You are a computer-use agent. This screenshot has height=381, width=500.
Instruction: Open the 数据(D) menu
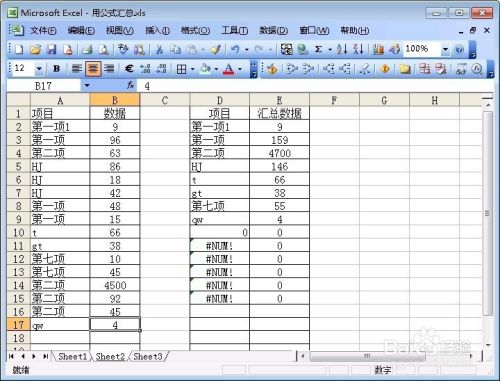(x=273, y=31)
